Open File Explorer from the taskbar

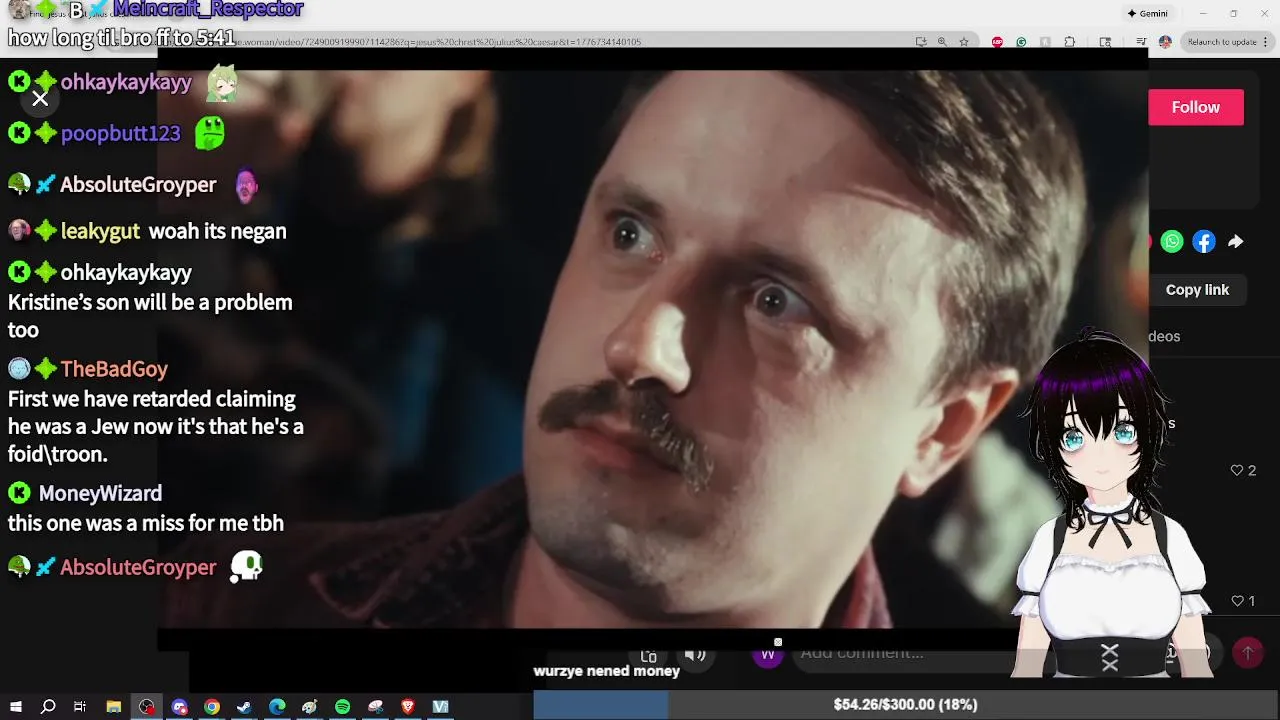[x=114, y=707]
